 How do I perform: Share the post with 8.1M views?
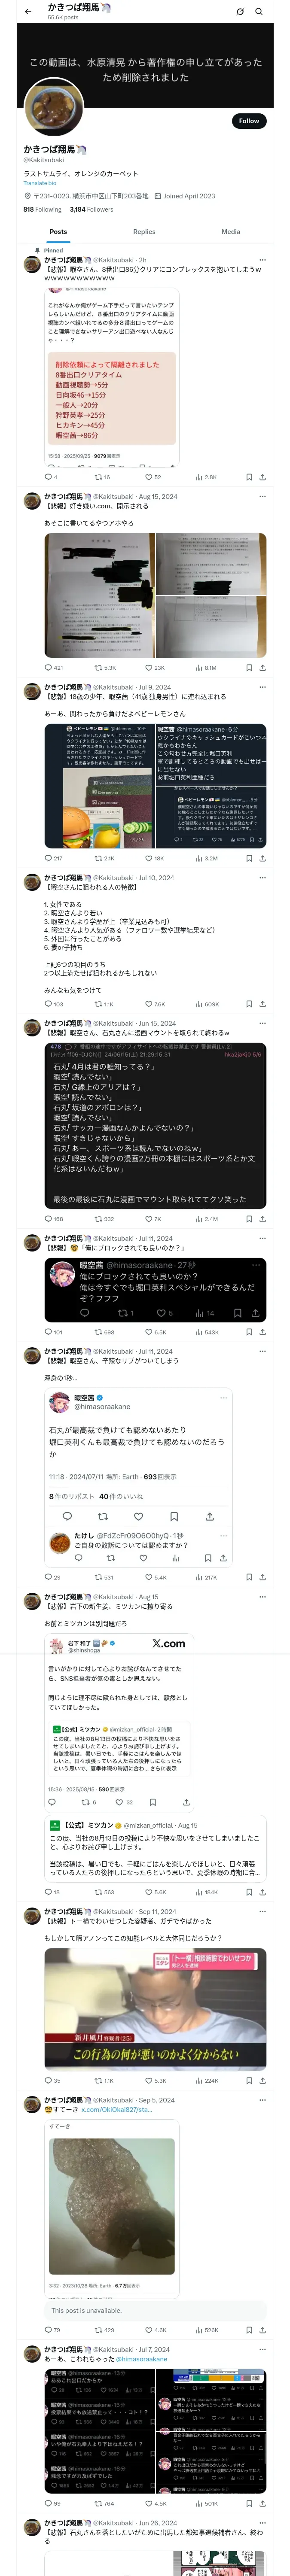pyautogui.click(x=262, y=667)
